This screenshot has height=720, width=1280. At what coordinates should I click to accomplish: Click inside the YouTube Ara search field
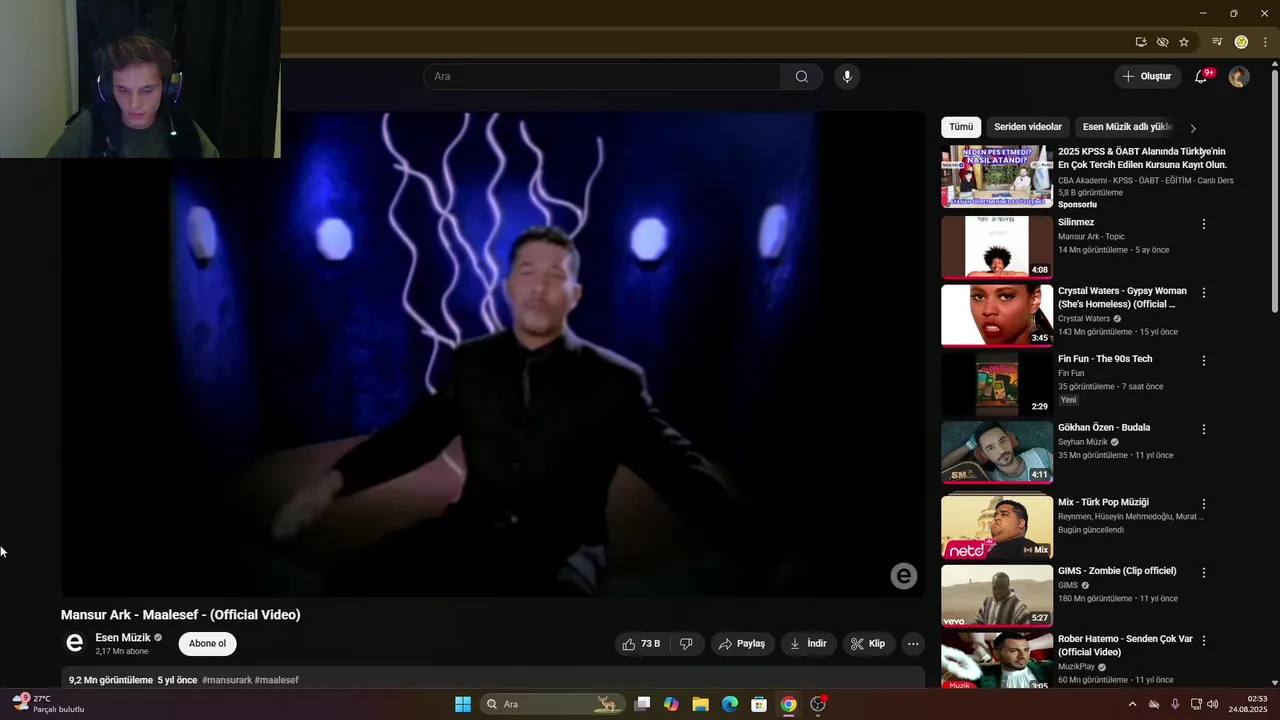(x=602, y=77)
